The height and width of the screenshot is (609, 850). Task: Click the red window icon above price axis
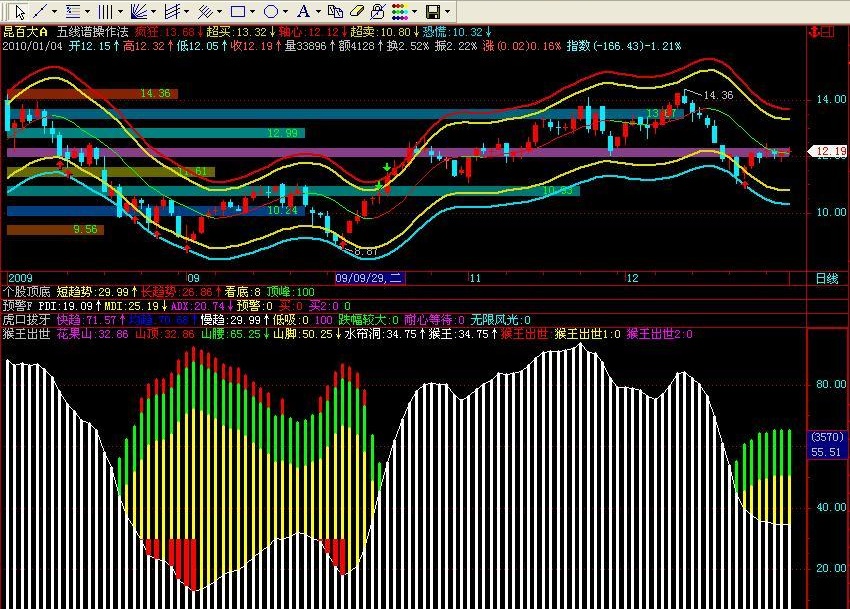[x=827, y=32]
